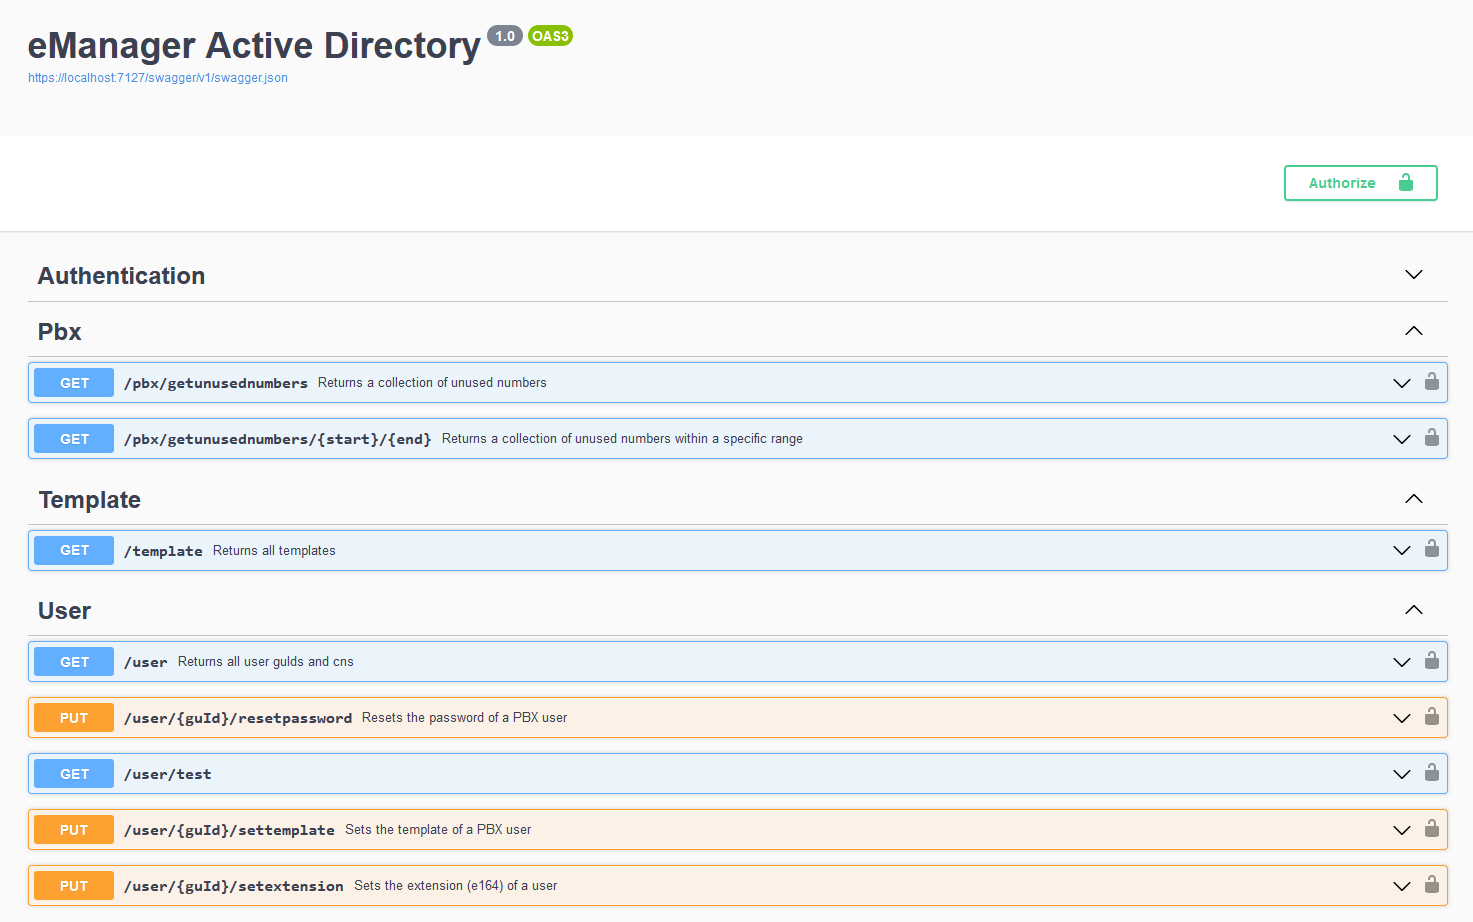Click the lock icon on /pbx/getunusednumbers row
This screenshot has height=922, width=1473.
click(1431, 382)
